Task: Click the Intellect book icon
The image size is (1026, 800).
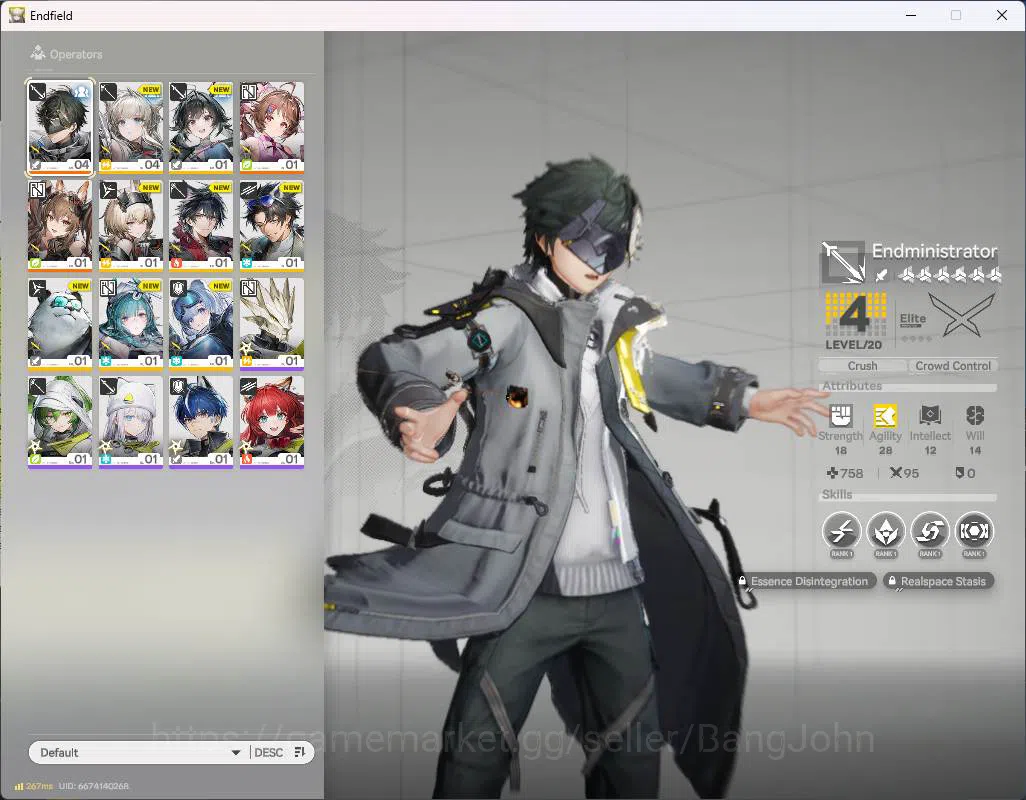Action: point(930,415)
